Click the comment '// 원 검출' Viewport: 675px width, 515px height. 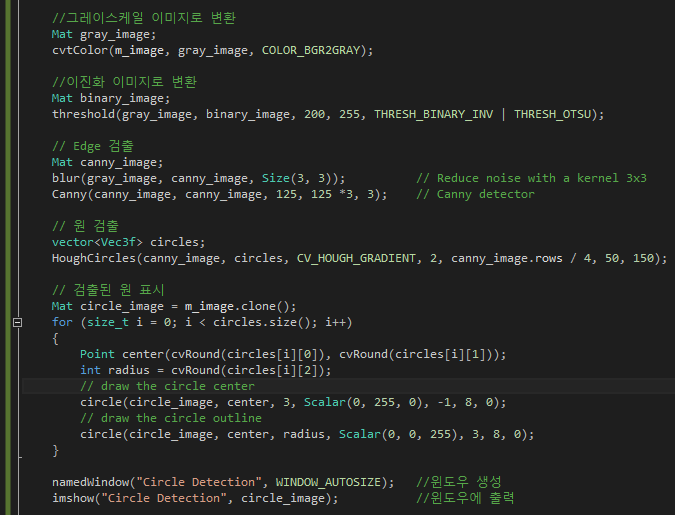click(85, 226)
